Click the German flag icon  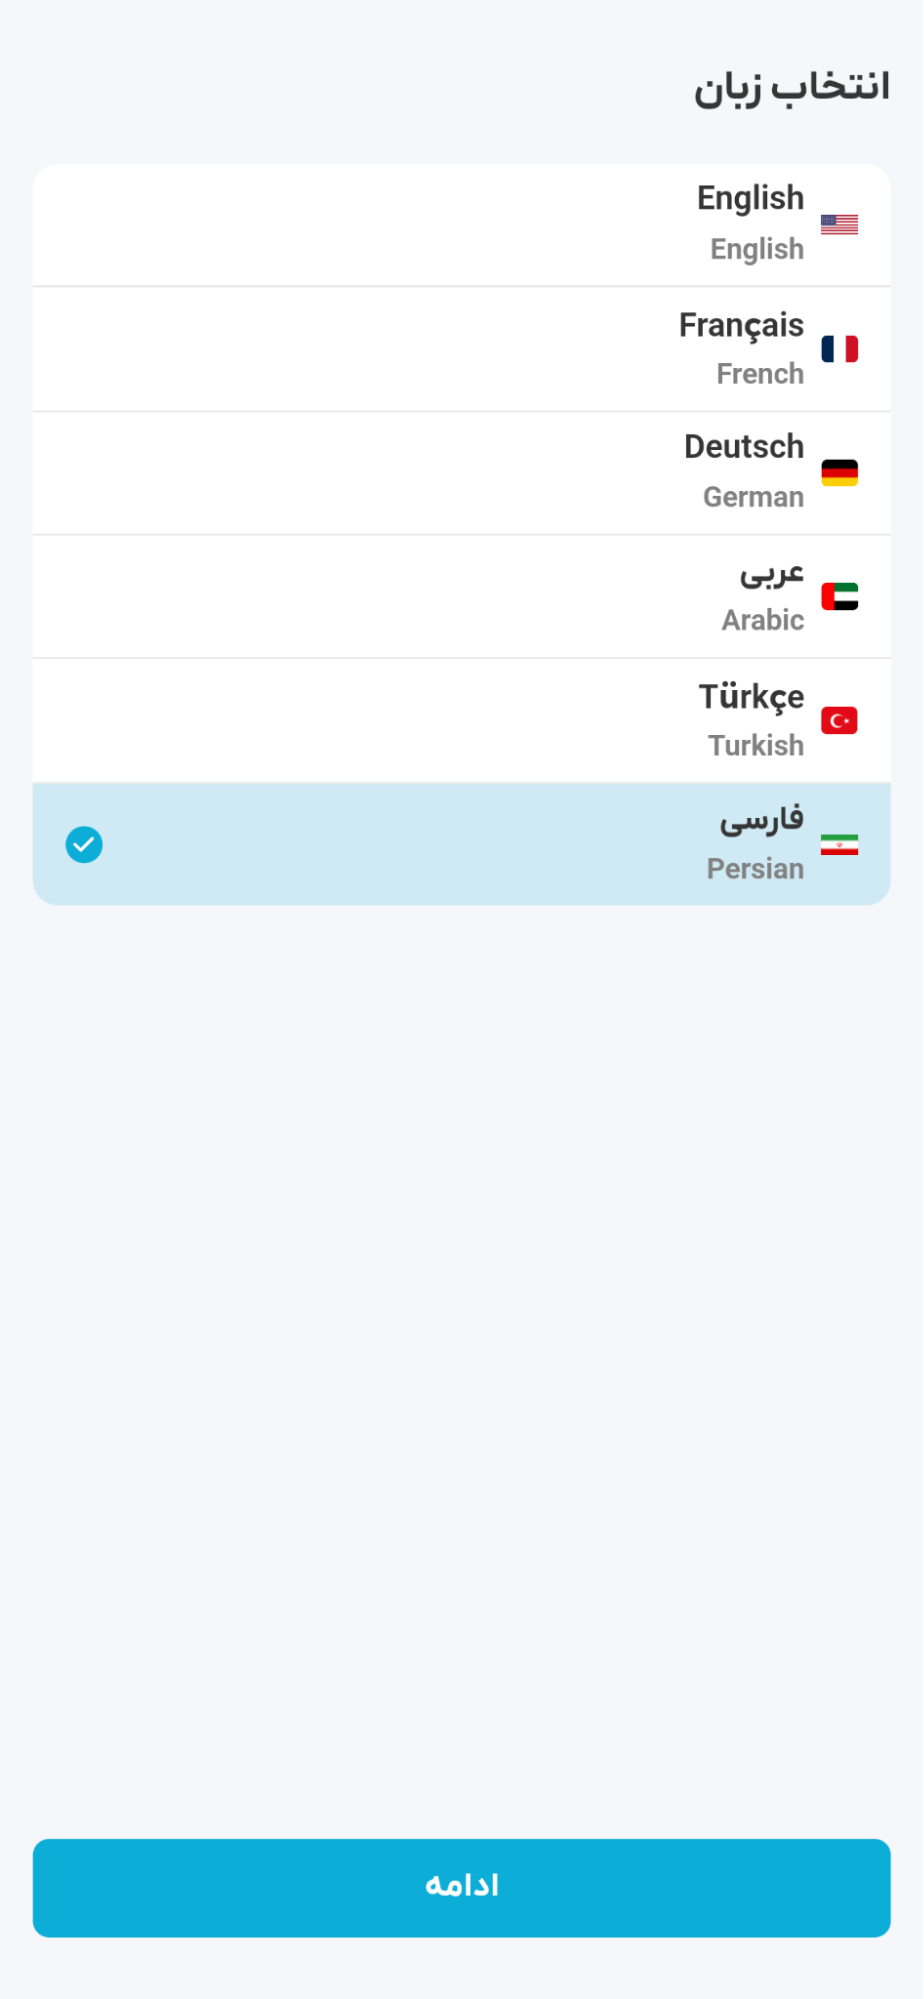coord(839,472)
